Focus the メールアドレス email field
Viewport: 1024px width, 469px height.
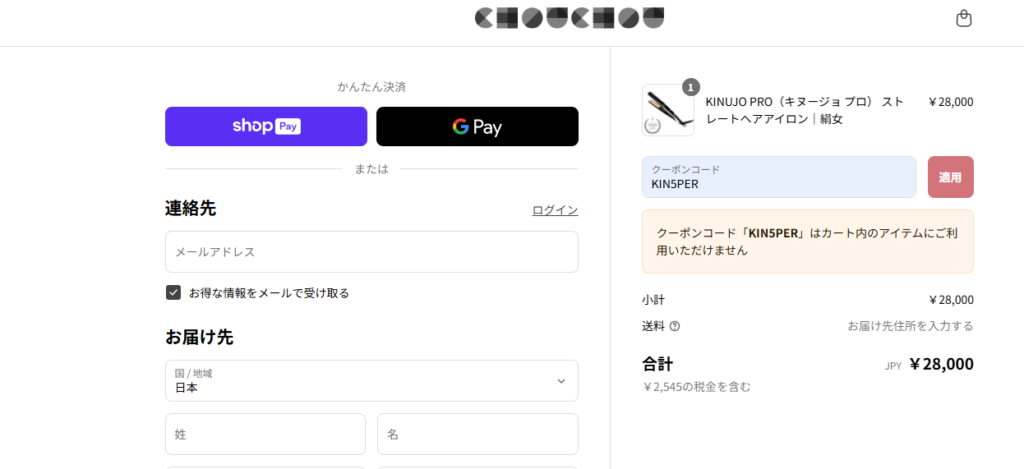pos(372,251)
